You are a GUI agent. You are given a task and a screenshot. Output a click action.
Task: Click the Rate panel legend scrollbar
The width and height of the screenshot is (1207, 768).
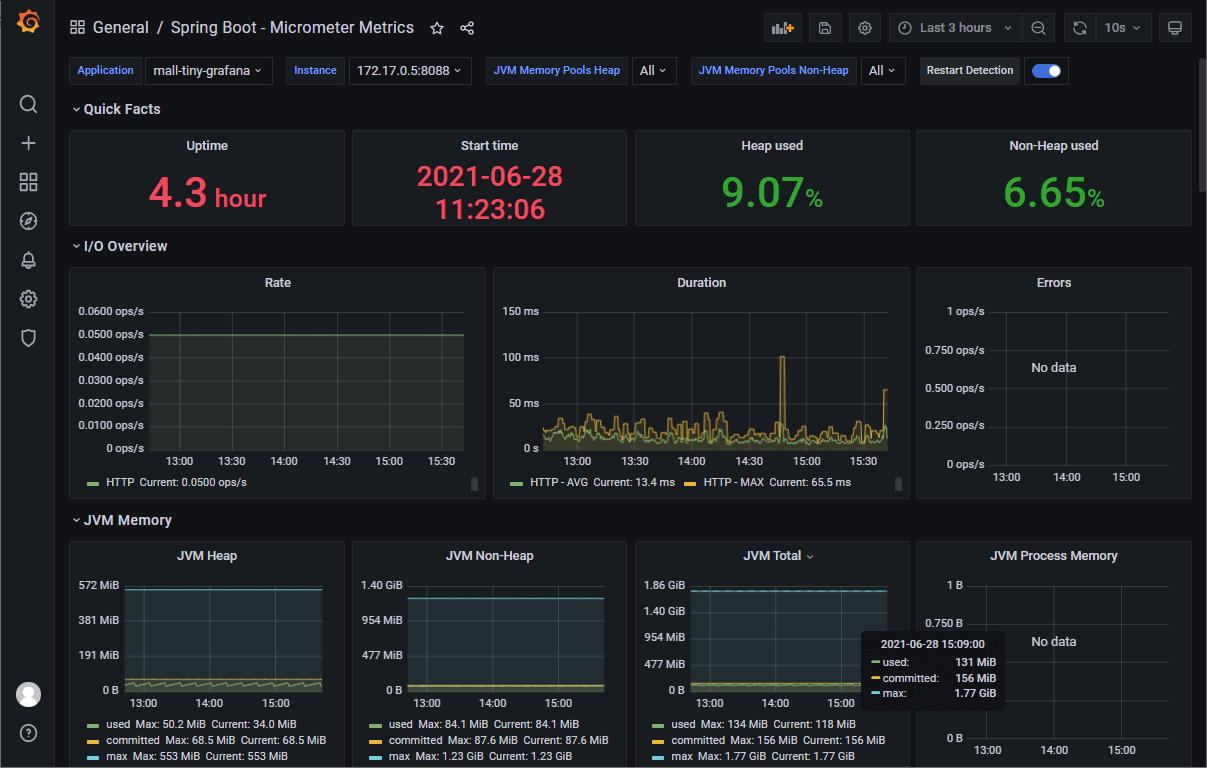coord(474,484)
